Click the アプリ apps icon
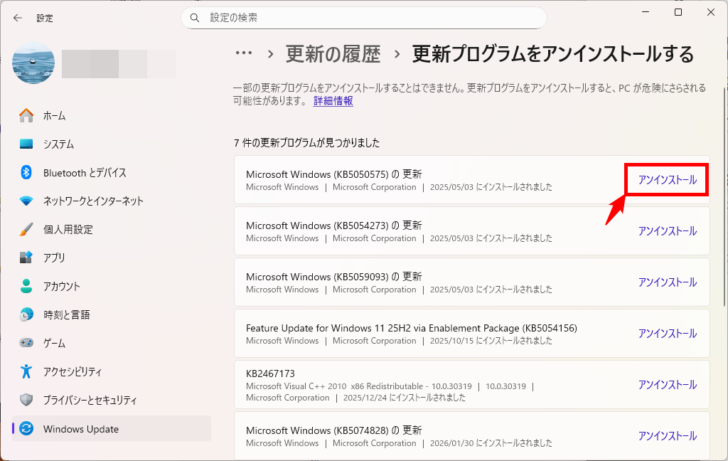This screenshot has height=461, width=728. coord(26,258)
